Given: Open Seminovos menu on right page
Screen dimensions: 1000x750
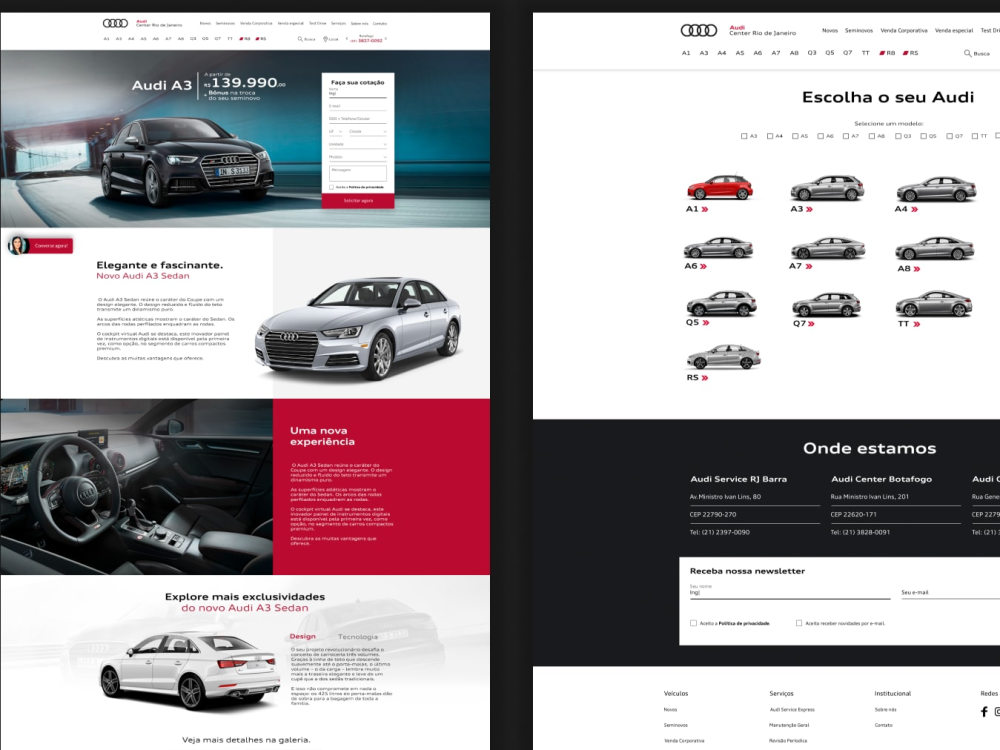Looking at the screenshot, I should click(x=859, y=31).
